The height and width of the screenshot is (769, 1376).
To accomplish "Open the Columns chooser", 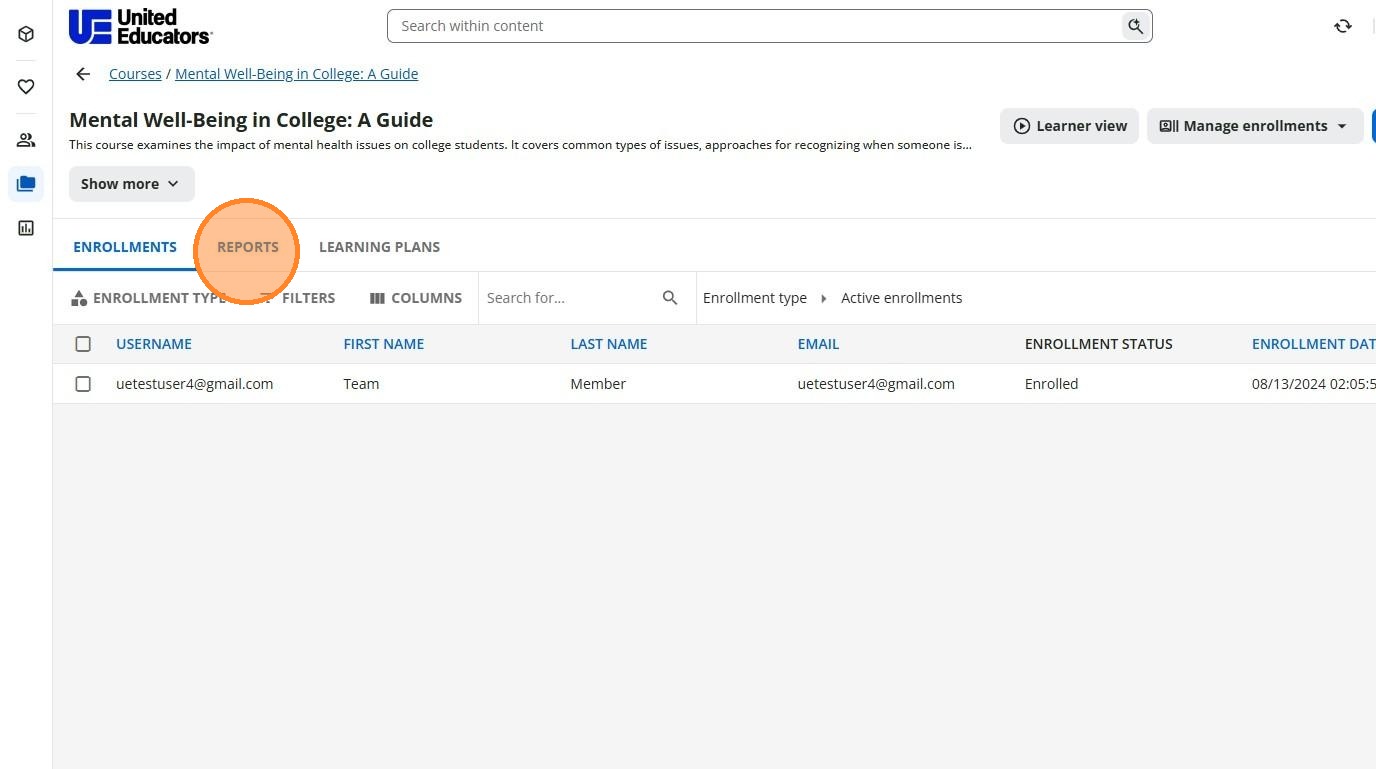I will point(416,298).
